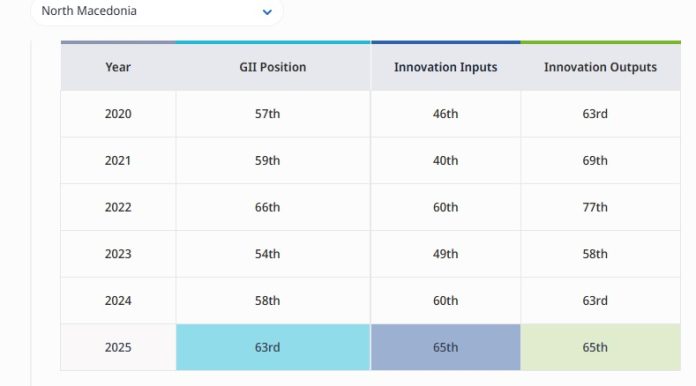Click the 2022 GII Position 66th cell
The image size is (696, 386).
[x=273, y=207]
